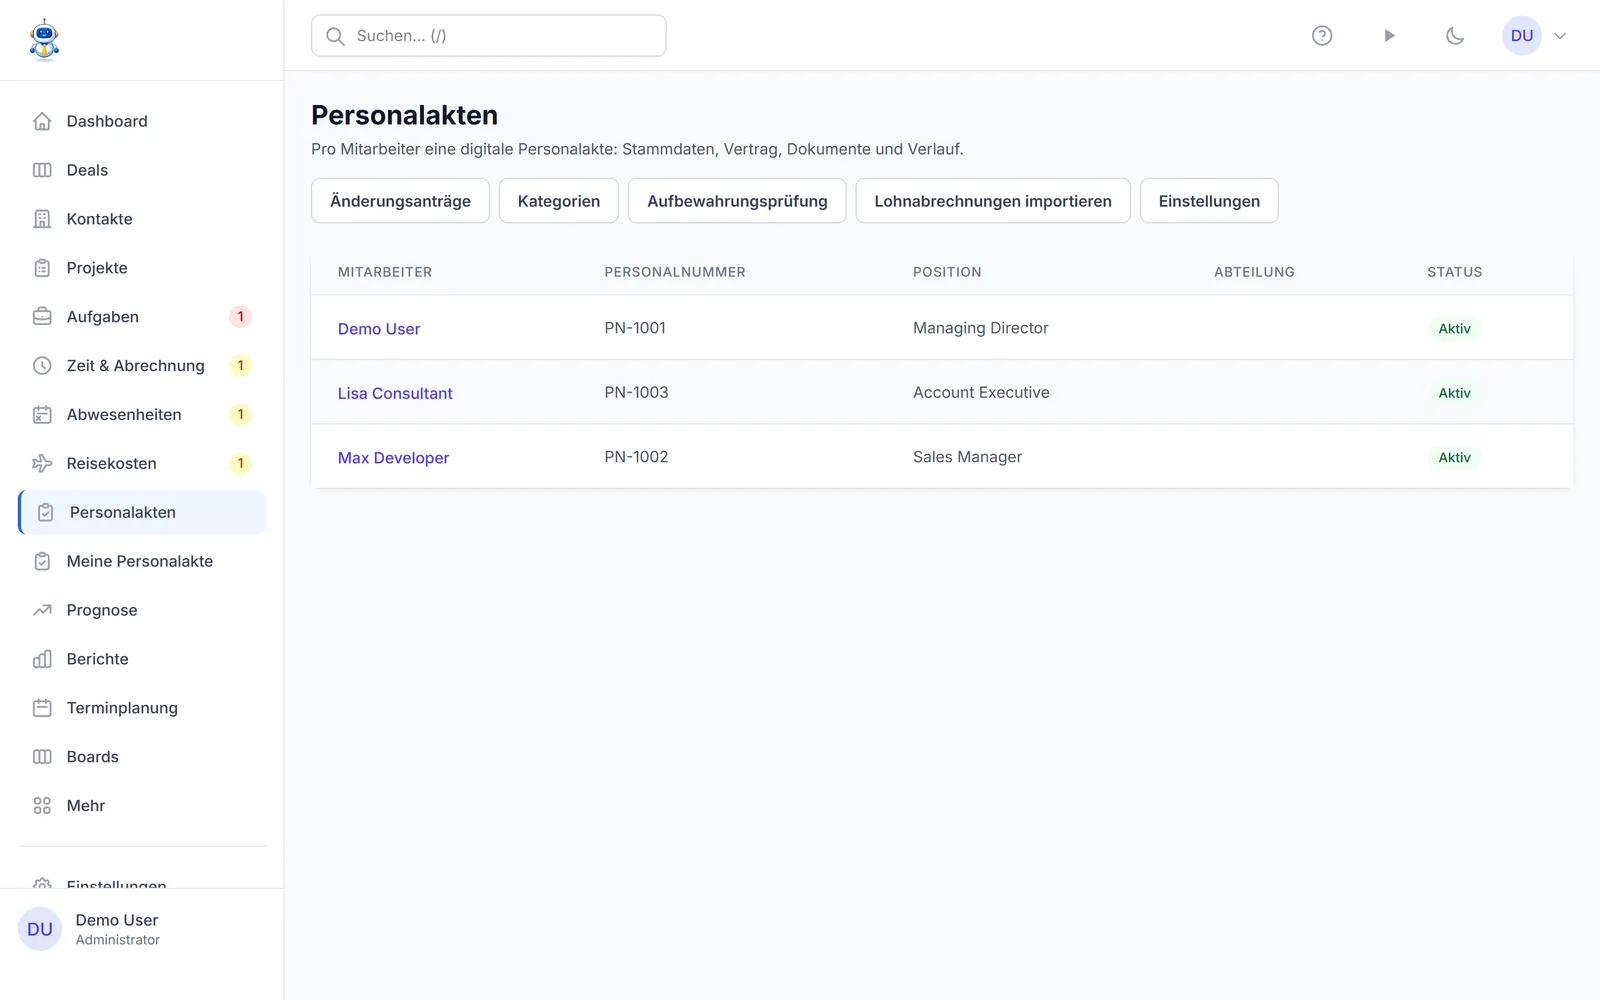
Task: Click the DU avatar in sidebar footer
Action: tap(40, 929)
